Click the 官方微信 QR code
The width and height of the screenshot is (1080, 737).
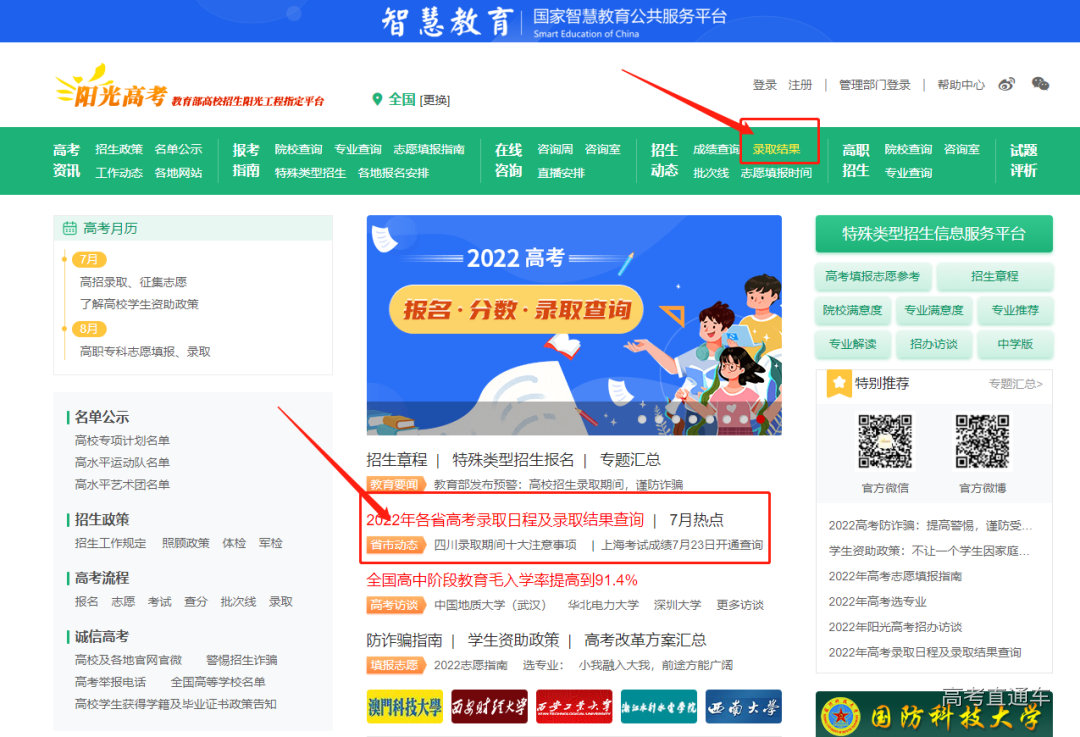pos(884,442)
